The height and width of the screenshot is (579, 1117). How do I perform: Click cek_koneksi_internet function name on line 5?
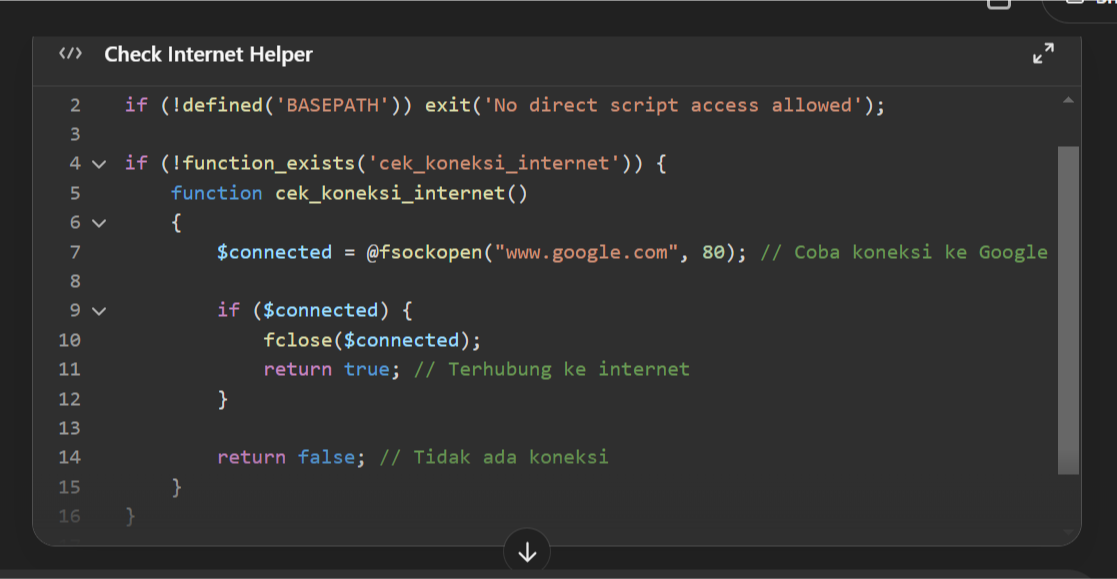(x=390, y=193)
